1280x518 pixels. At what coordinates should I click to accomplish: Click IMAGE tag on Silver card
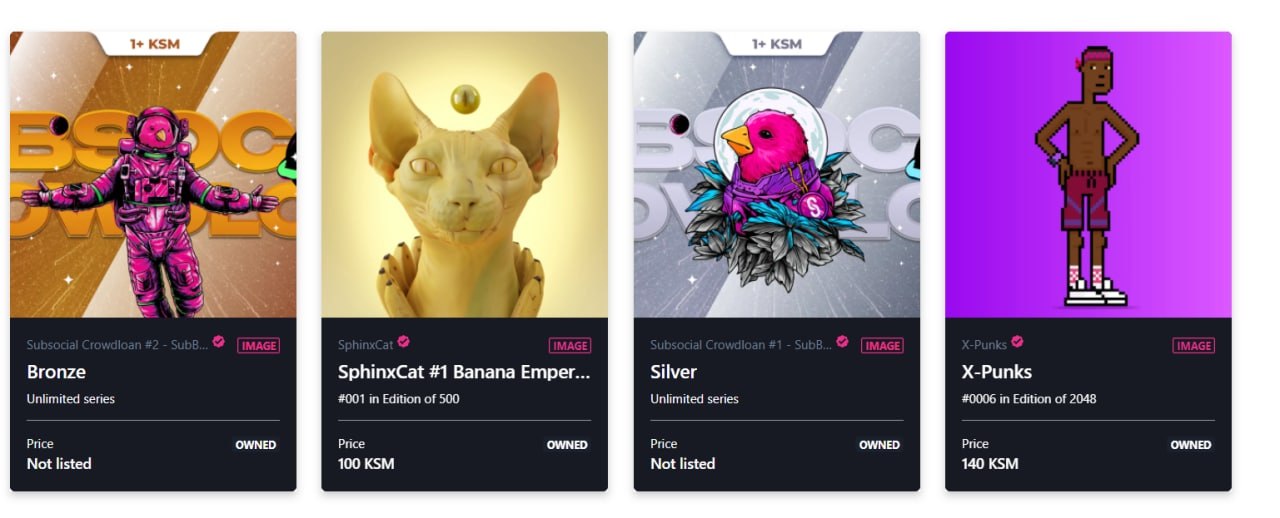point(882,346)
